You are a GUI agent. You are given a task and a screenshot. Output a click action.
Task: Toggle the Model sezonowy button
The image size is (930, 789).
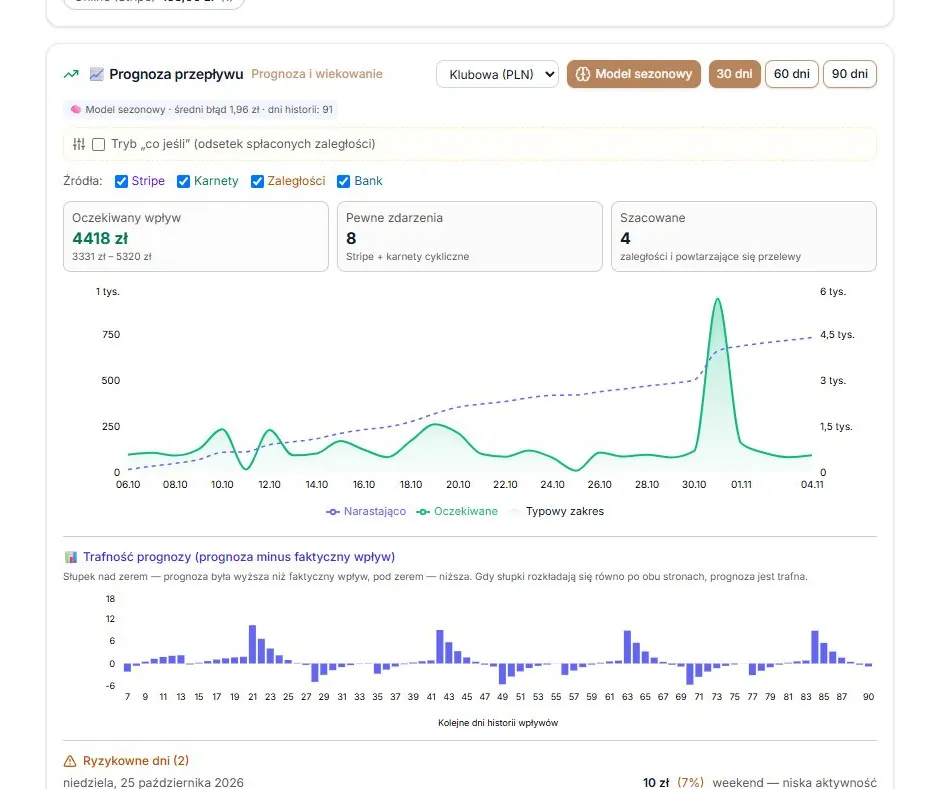pos(634,74)
